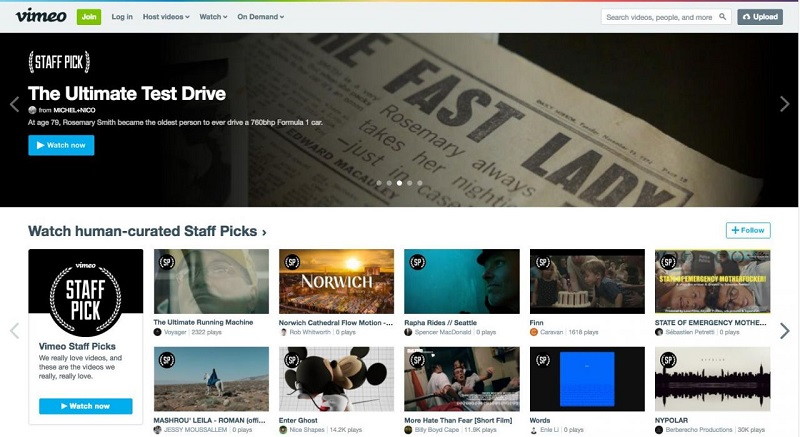Click MICHEL+NICO author name in hero
Image resolution: width=800 pixels, height=437 pixels.
(74, 110)
